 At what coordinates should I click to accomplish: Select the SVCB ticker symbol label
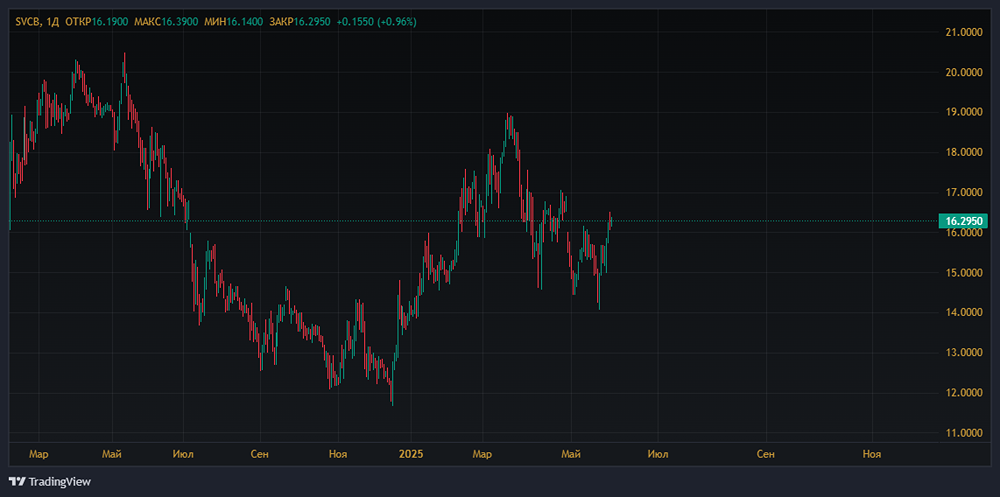click(27, 22)
